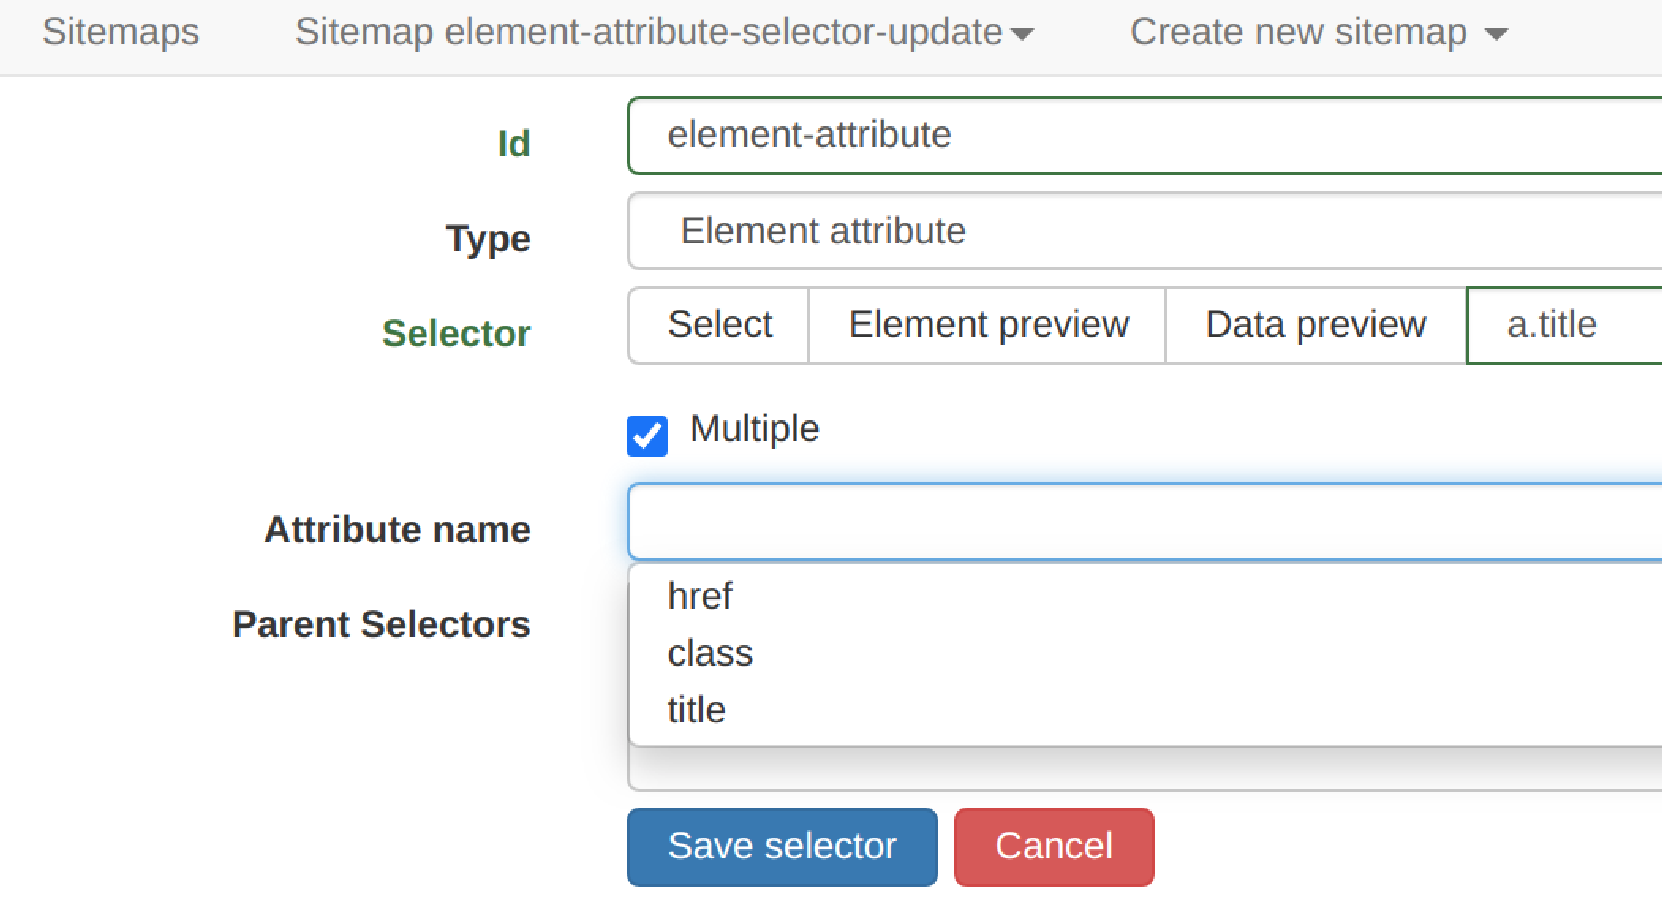Viewport: 1662px width, 924px height.
Task: Click the dropdown caret beside the sitemap name
Action: coord(1022,33)
